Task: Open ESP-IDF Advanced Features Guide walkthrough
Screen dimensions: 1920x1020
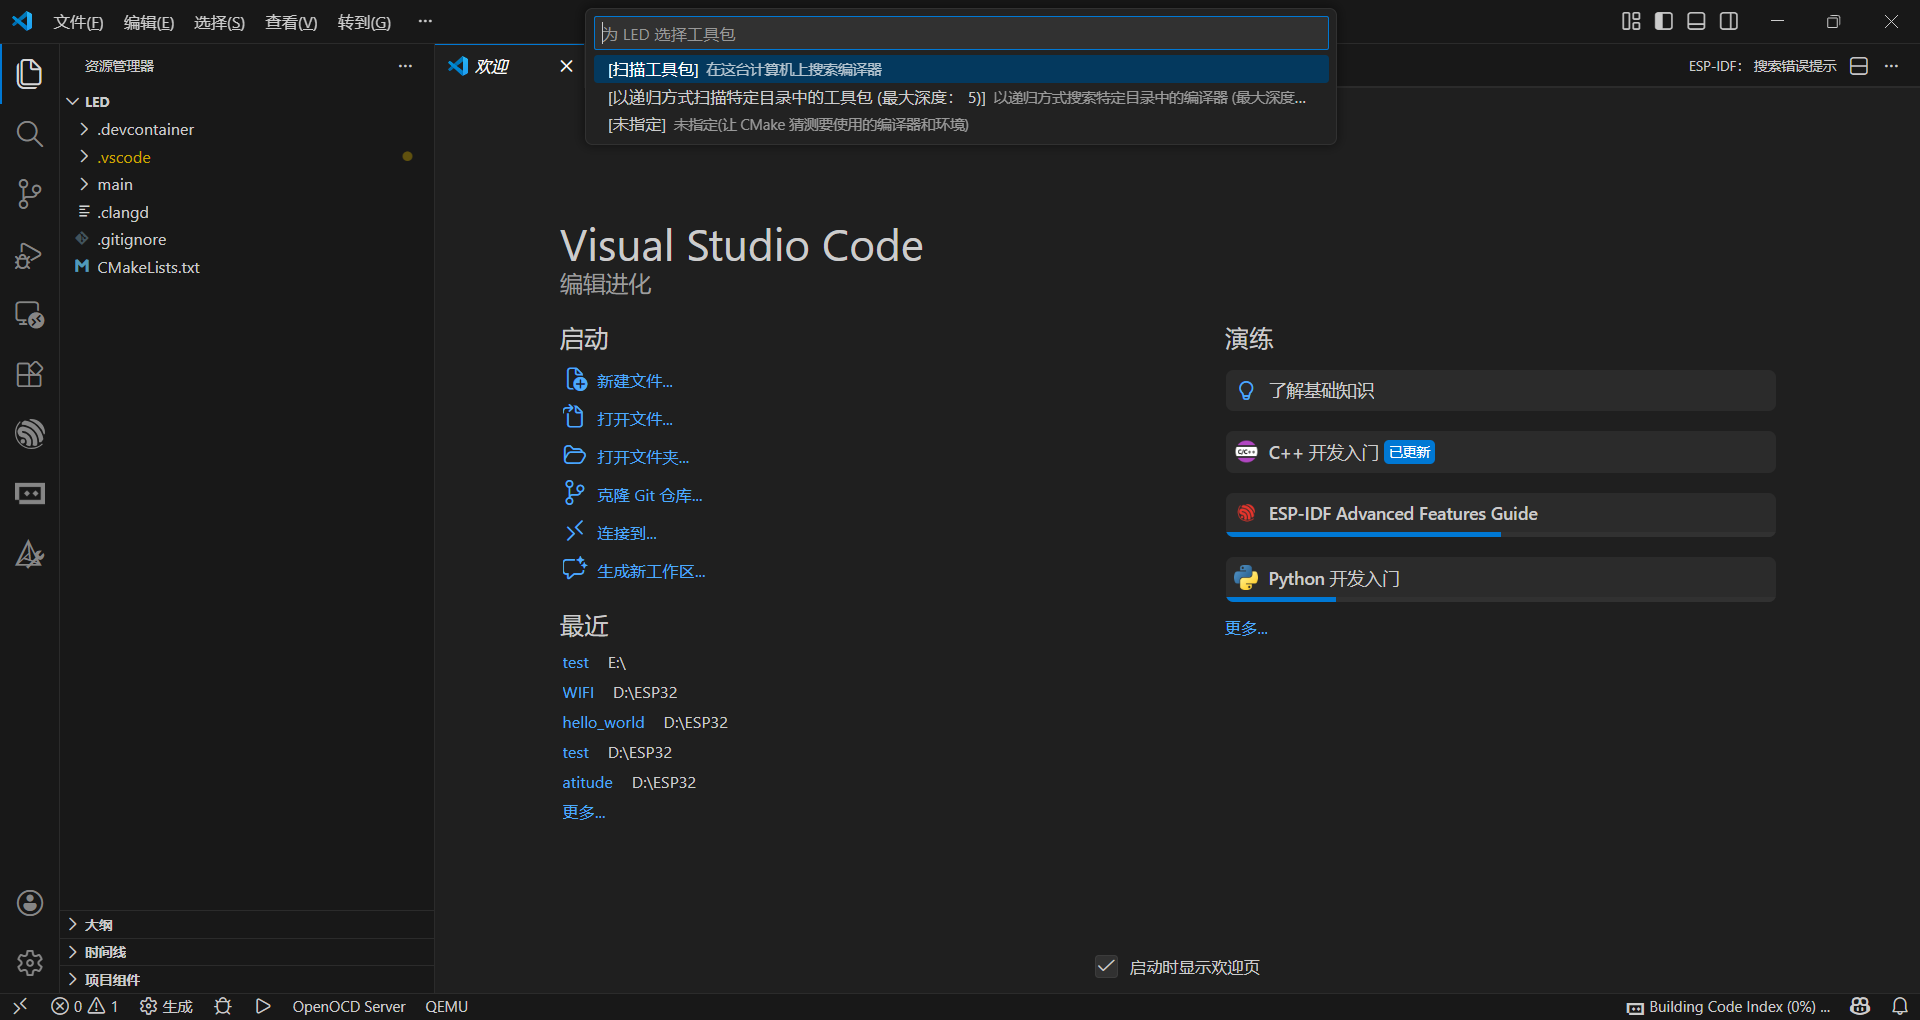Action: point(1500,514)
